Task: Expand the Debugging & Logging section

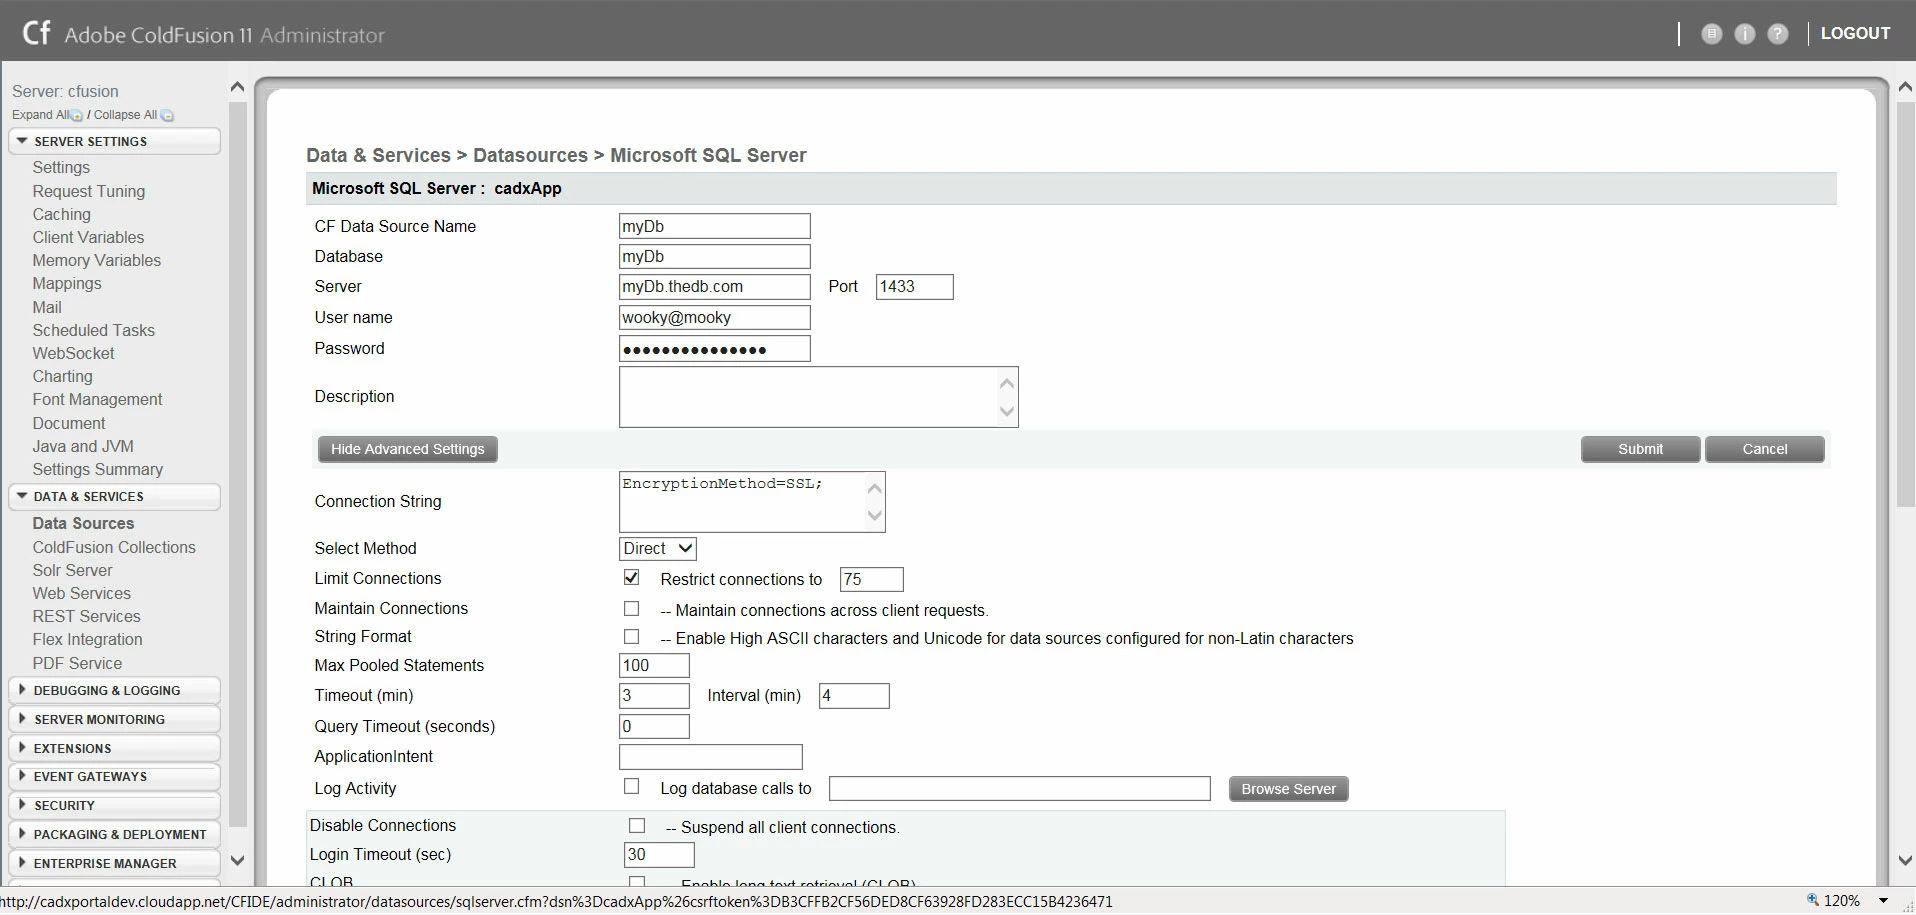Action: pyautogui.click(x=114, y=690)
